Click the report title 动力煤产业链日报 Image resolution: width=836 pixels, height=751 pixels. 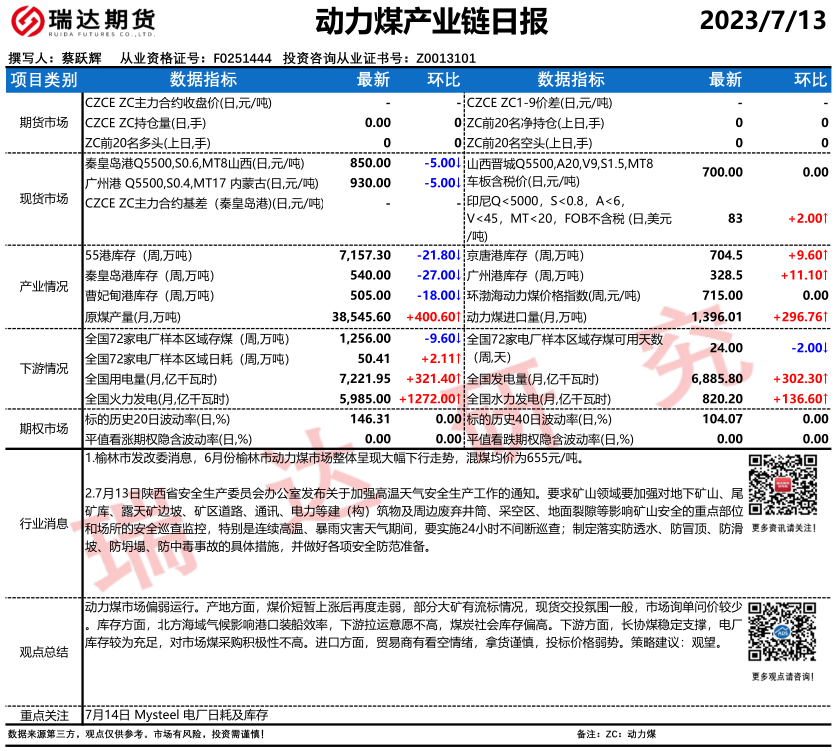(x=417, y=21)
